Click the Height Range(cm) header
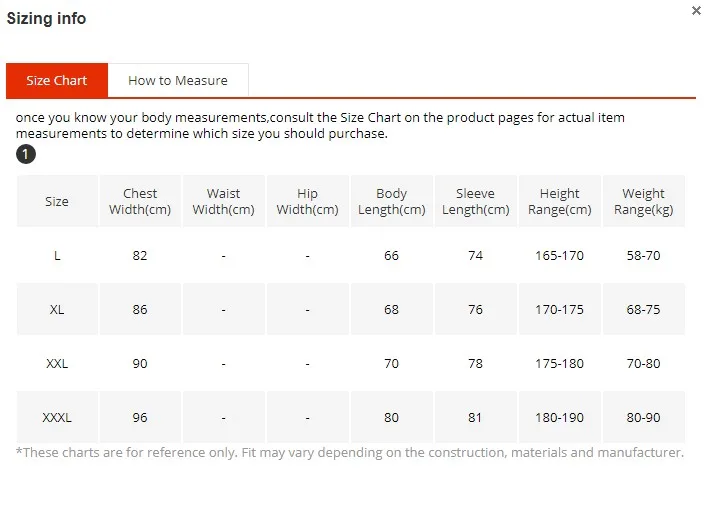 [560, 201]
